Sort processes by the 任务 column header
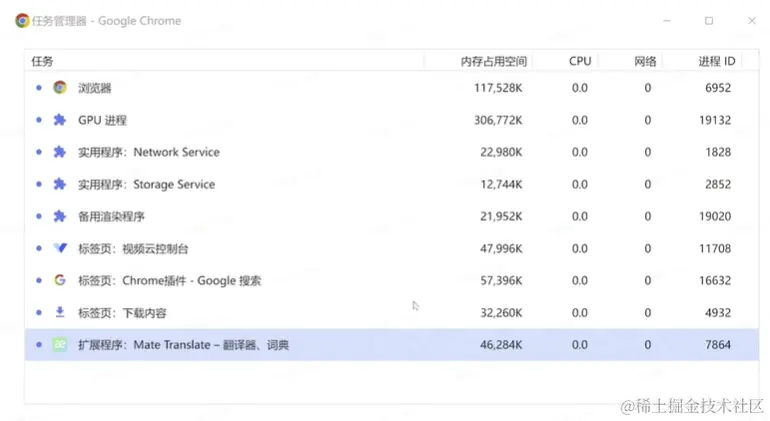 [43, 61]
